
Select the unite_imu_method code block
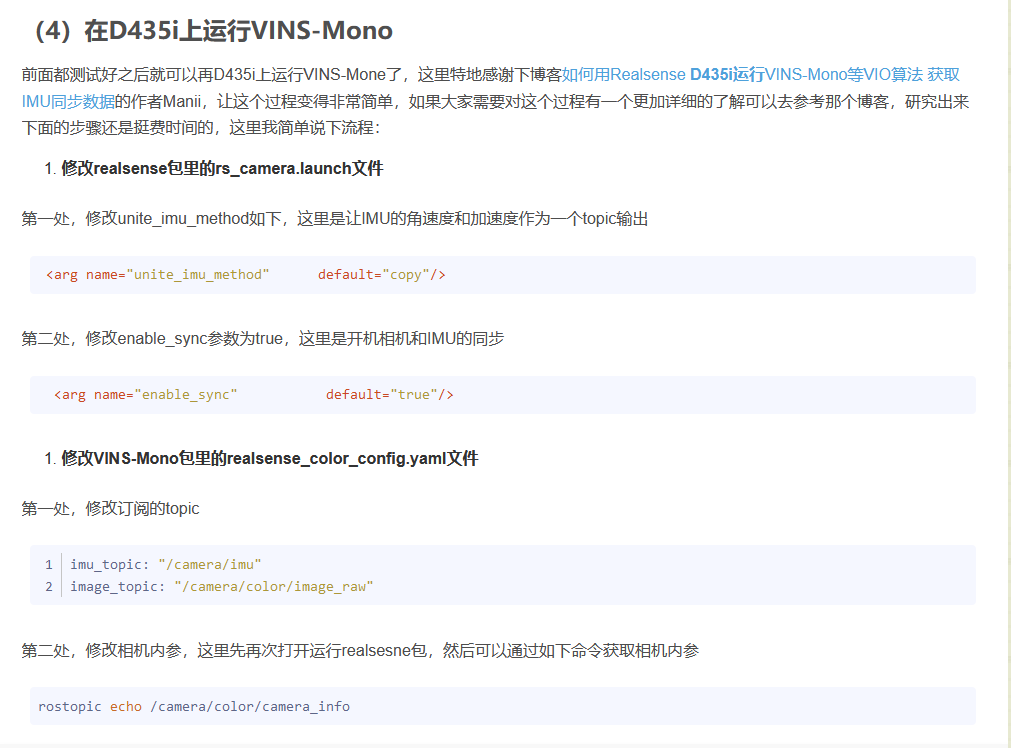[x=500, y=274]
